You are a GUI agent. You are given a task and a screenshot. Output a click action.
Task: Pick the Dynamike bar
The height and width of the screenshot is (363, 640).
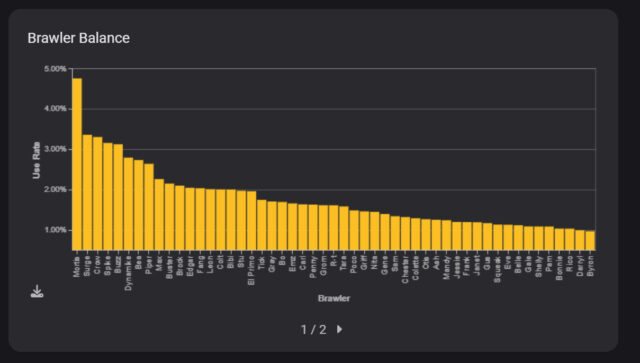(x=129, y=204)
